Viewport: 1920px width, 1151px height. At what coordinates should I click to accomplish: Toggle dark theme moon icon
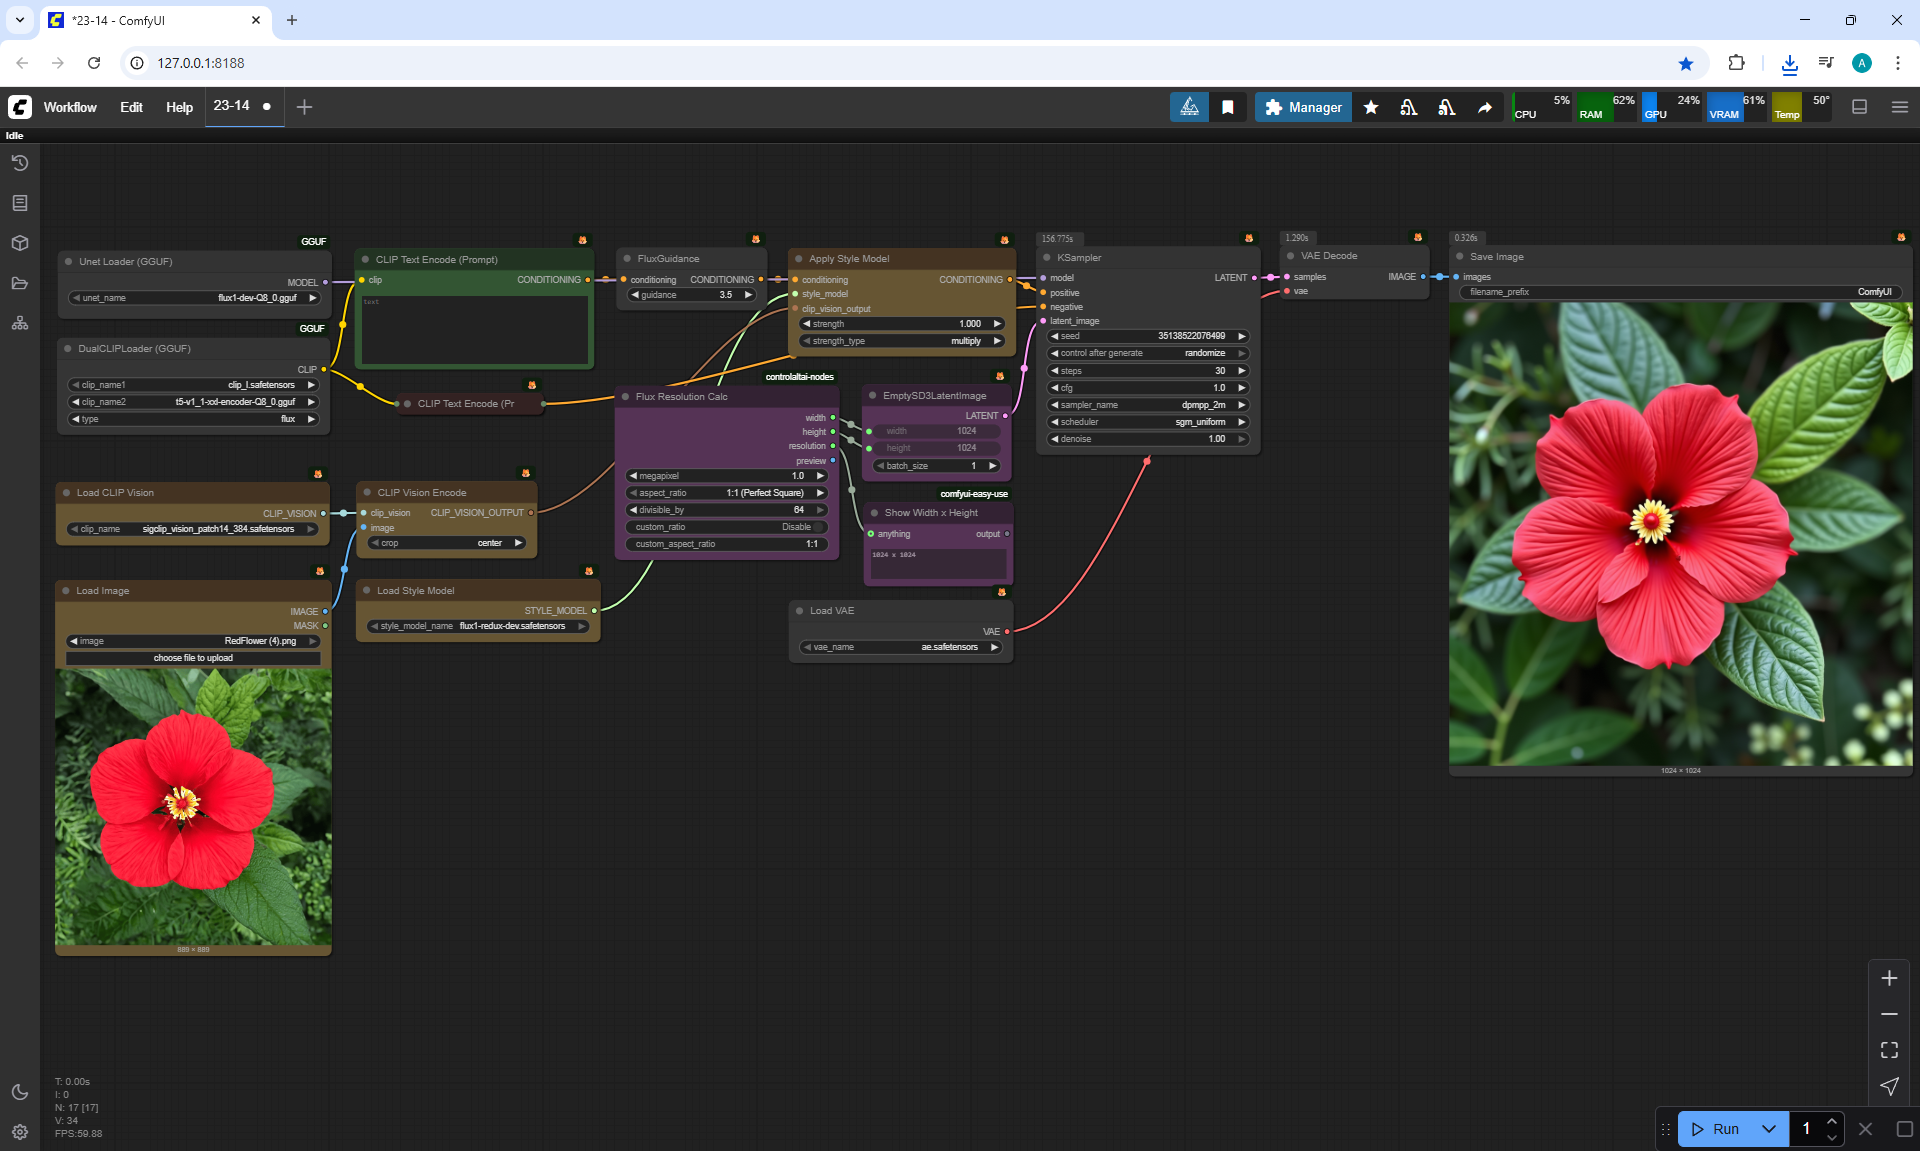(19, 1092)
